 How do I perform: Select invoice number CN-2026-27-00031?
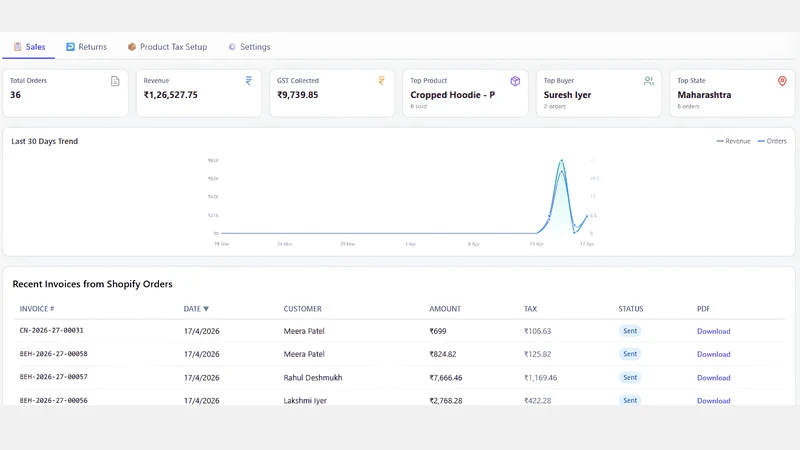point(52,331)
